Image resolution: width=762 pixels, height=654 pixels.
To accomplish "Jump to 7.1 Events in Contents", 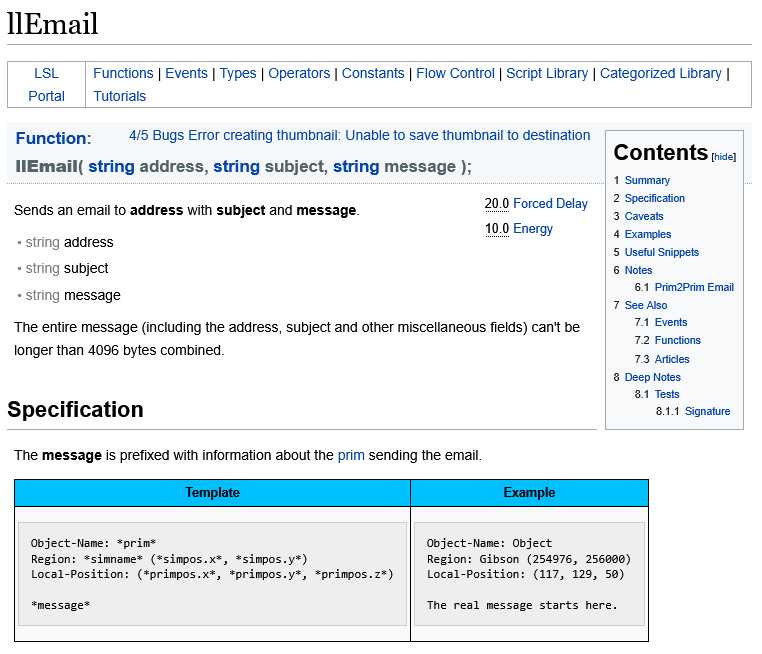I will click(x=671, y=322).
